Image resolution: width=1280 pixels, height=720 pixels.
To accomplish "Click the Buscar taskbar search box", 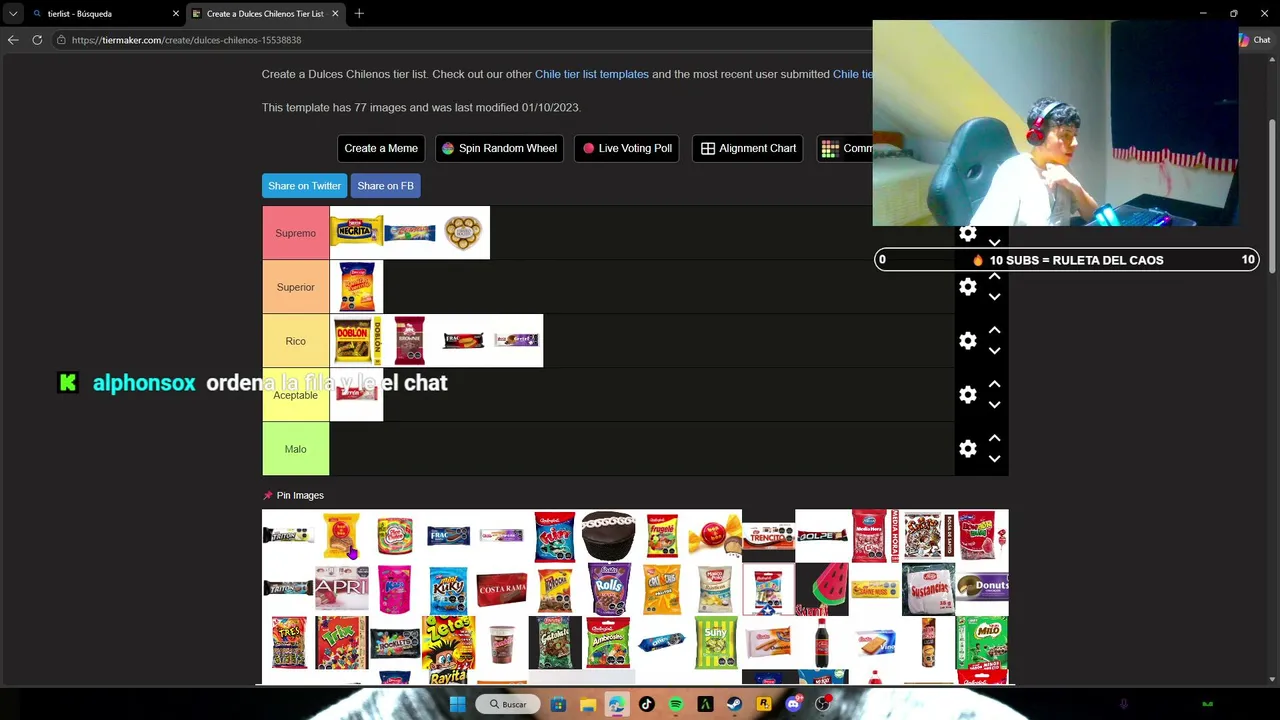I will tap(508, 704).
